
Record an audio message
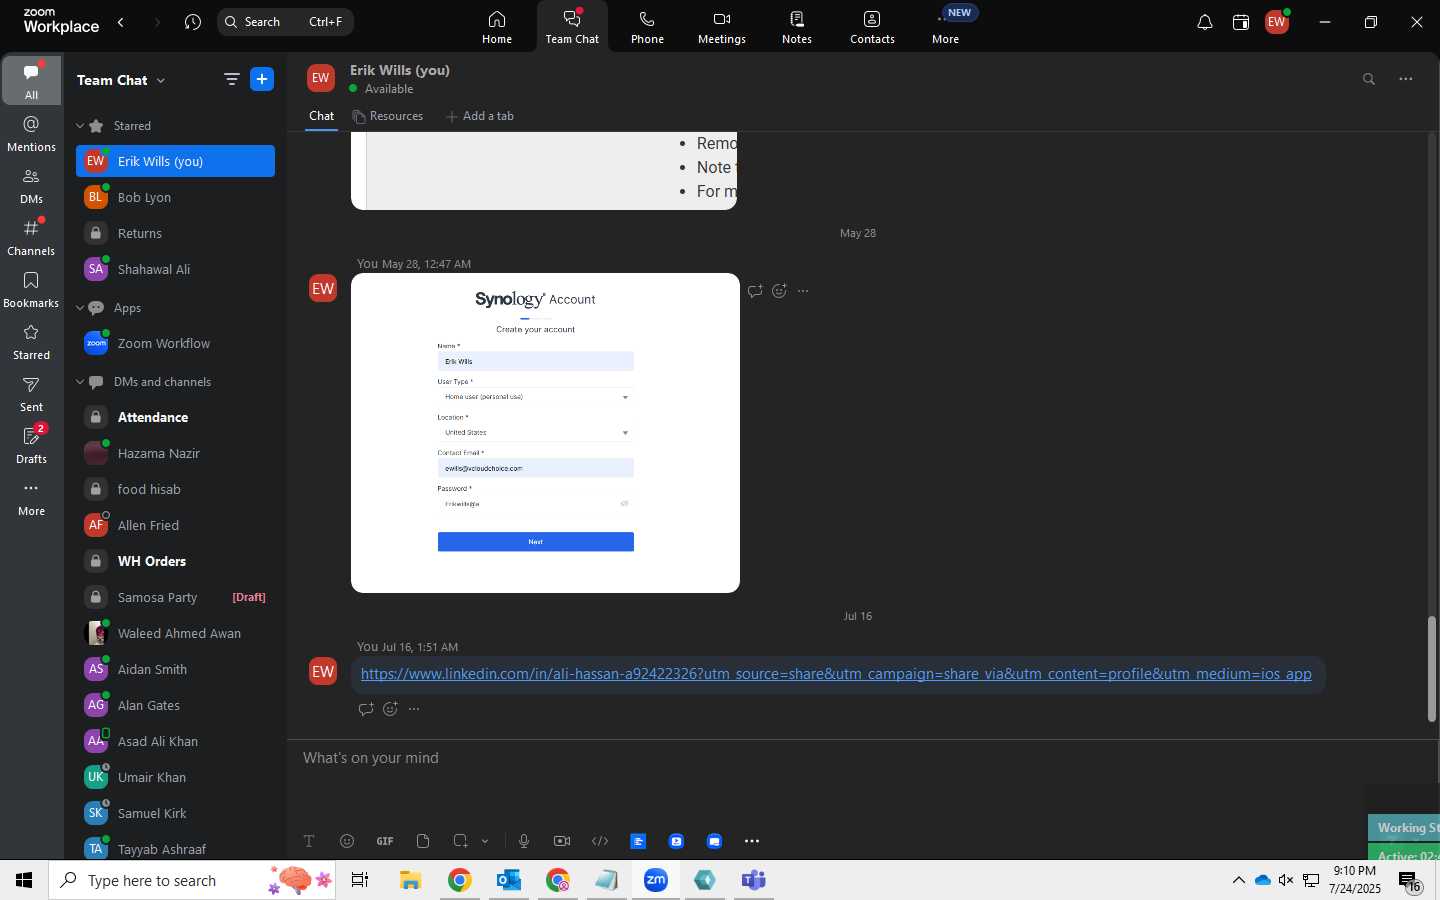[524, 841]
